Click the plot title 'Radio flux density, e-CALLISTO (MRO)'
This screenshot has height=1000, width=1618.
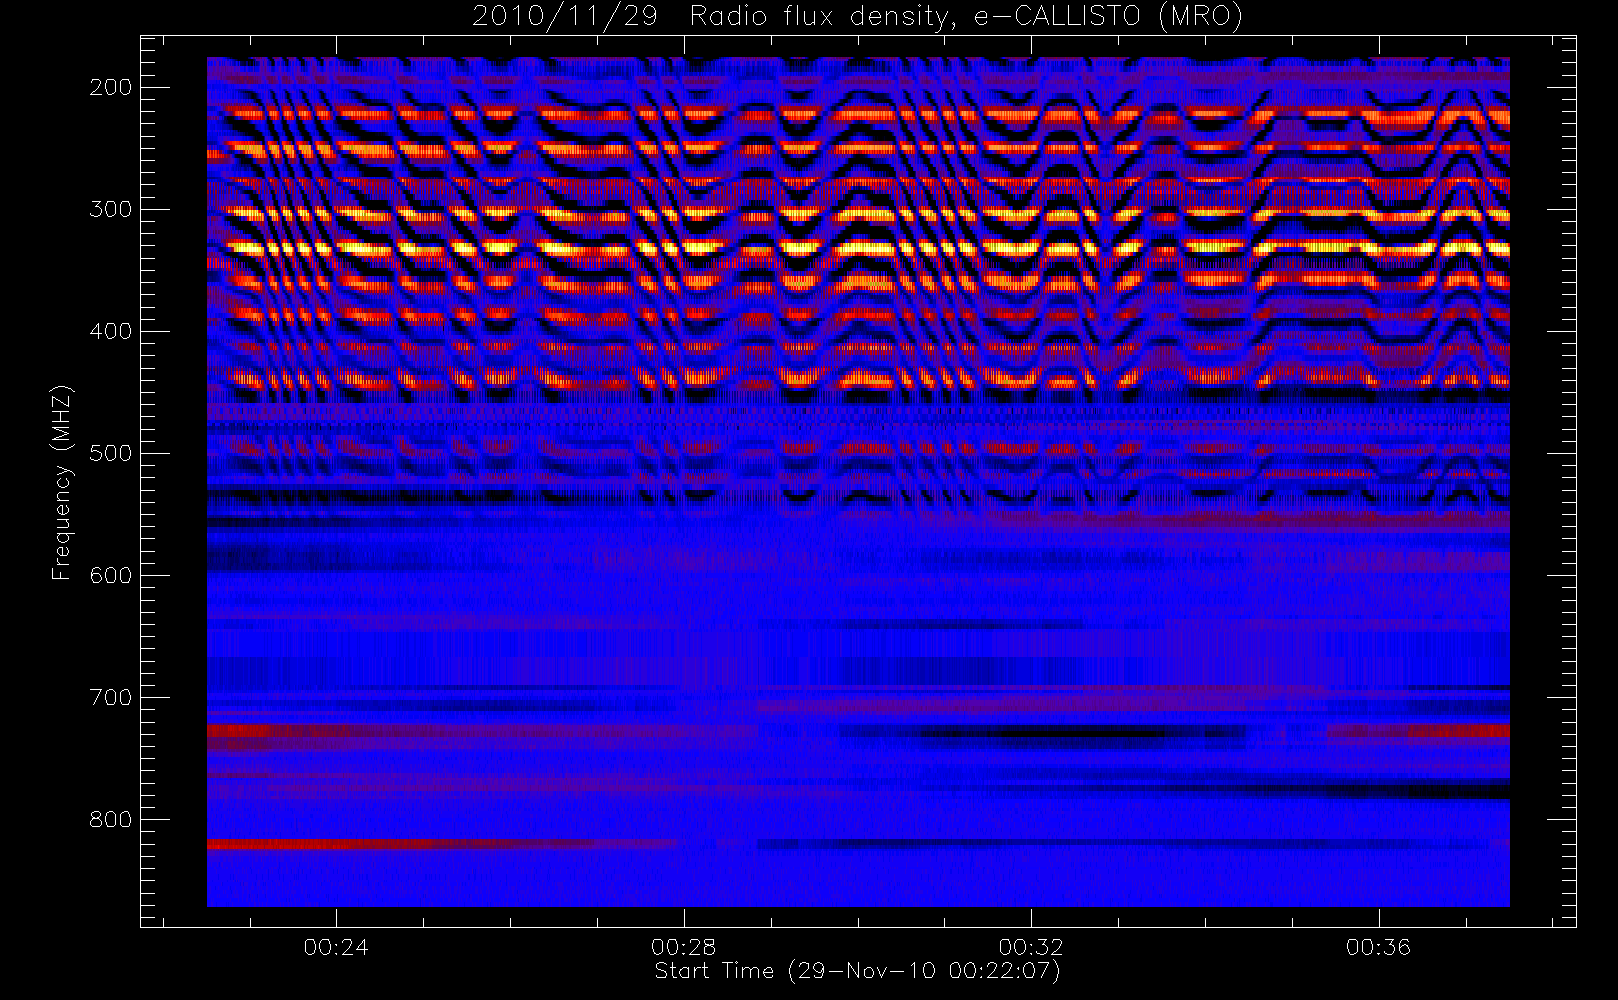[x=966, y=17]
